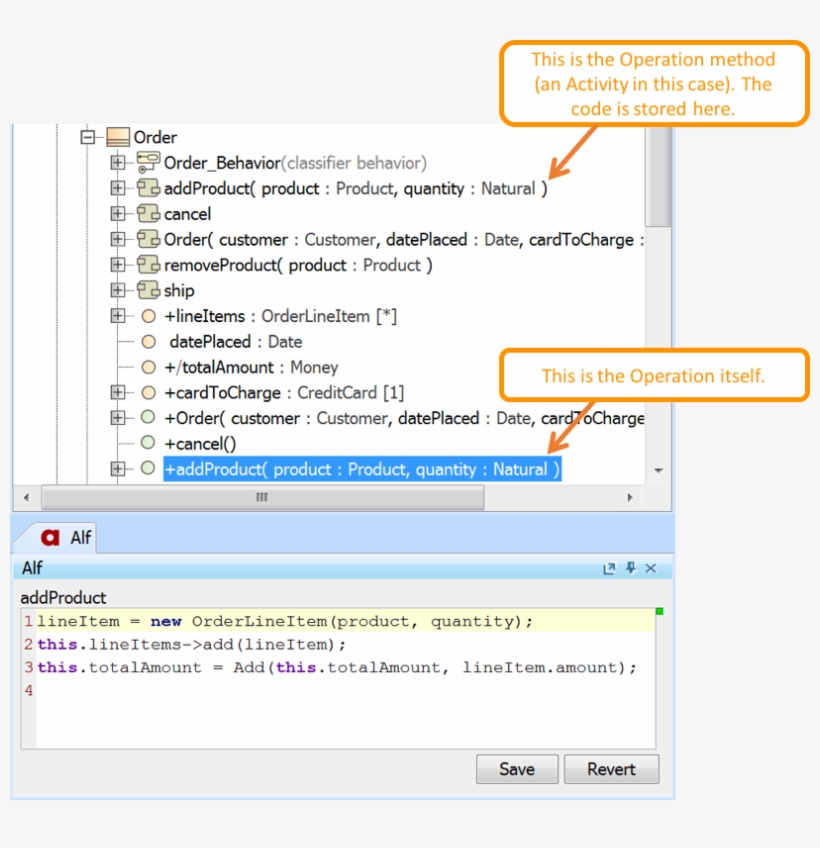Viewport: 820px width, 848px height.
Task: Click the Save button
Action: (x=516, y=769)
